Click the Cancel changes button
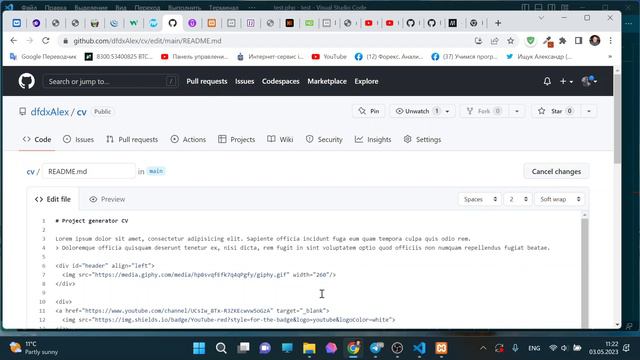Screen dimensions: 640x360 556,171
